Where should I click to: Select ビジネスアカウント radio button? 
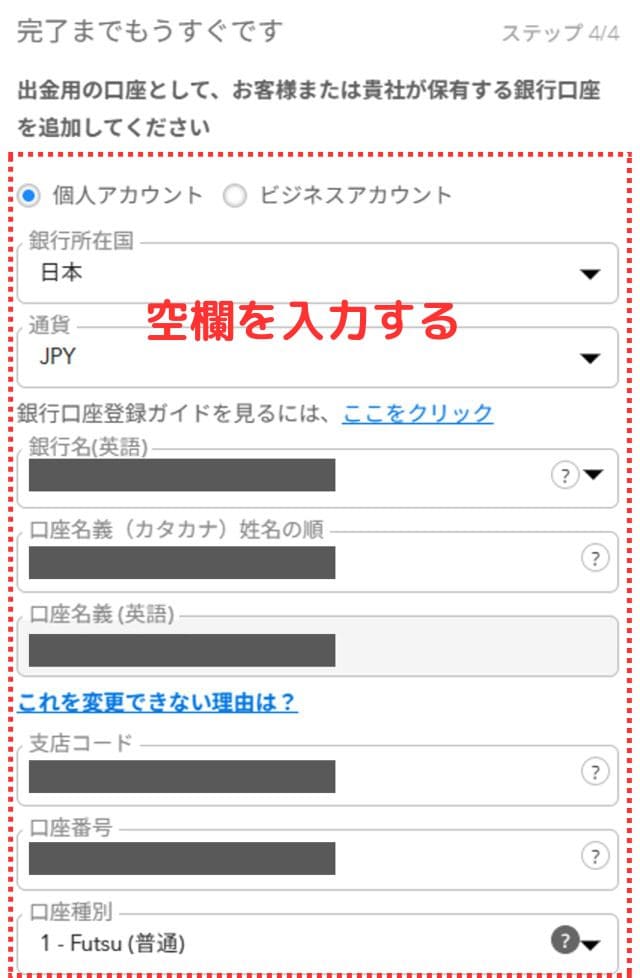(235, 195)
